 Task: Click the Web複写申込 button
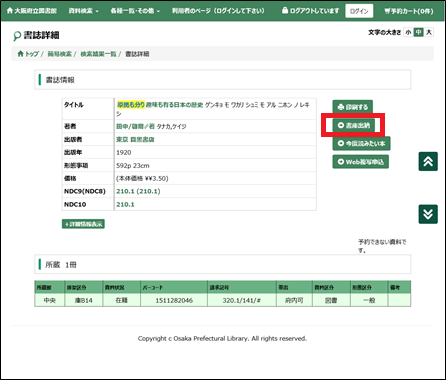361,162
